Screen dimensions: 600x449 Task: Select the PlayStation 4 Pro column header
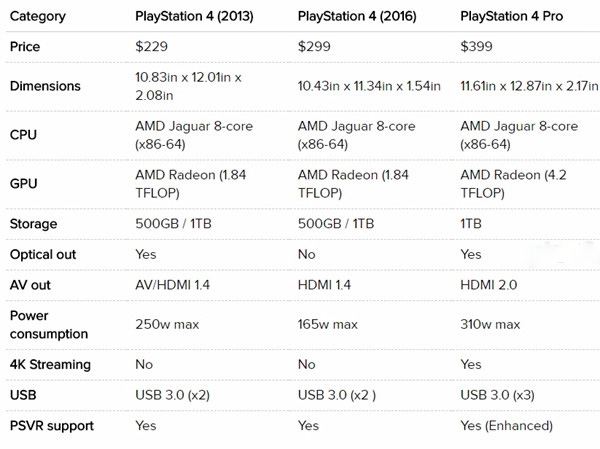[x=512, y=16]
